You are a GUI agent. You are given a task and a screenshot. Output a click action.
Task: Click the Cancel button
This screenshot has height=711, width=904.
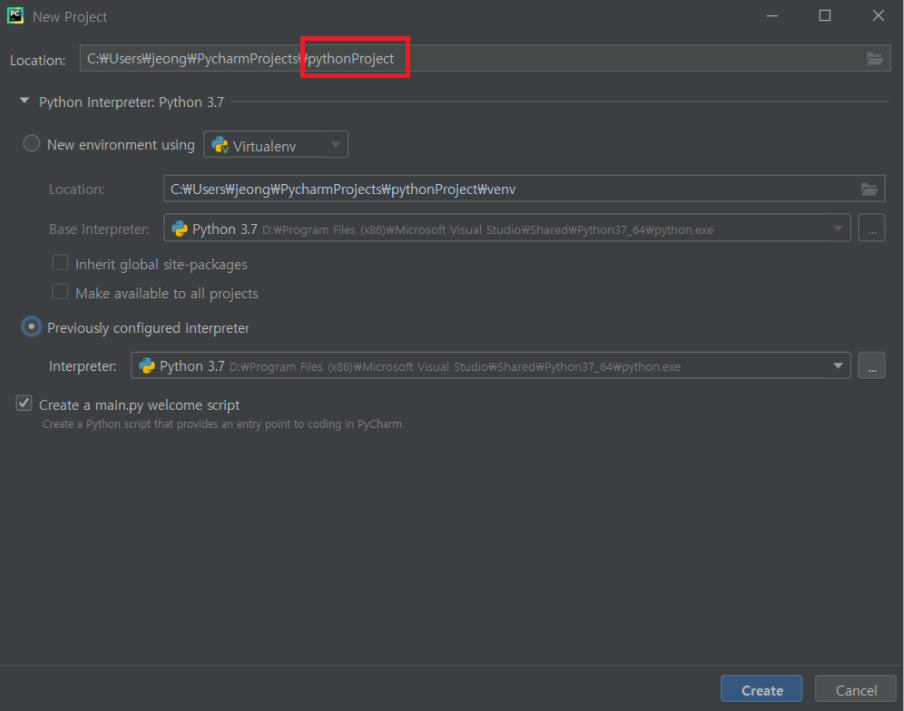(x=856, y=689)
